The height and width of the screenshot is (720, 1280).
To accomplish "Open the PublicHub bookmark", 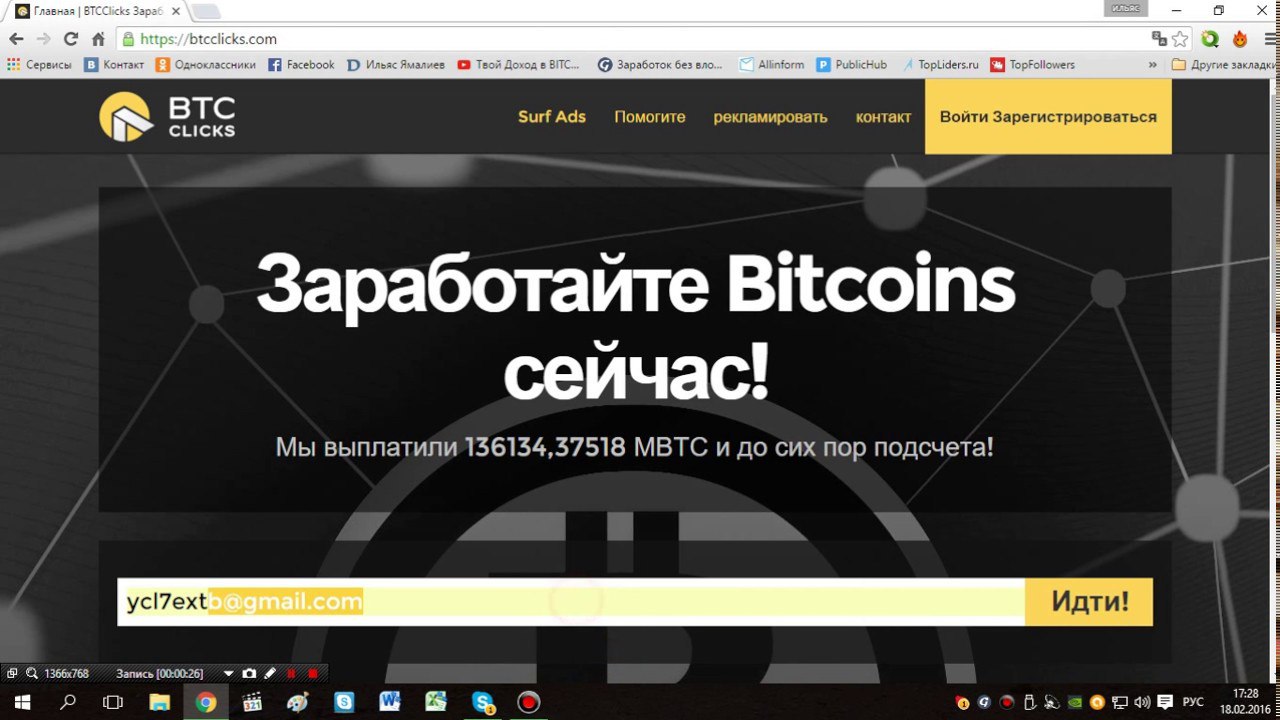I will tap(852, 65).
